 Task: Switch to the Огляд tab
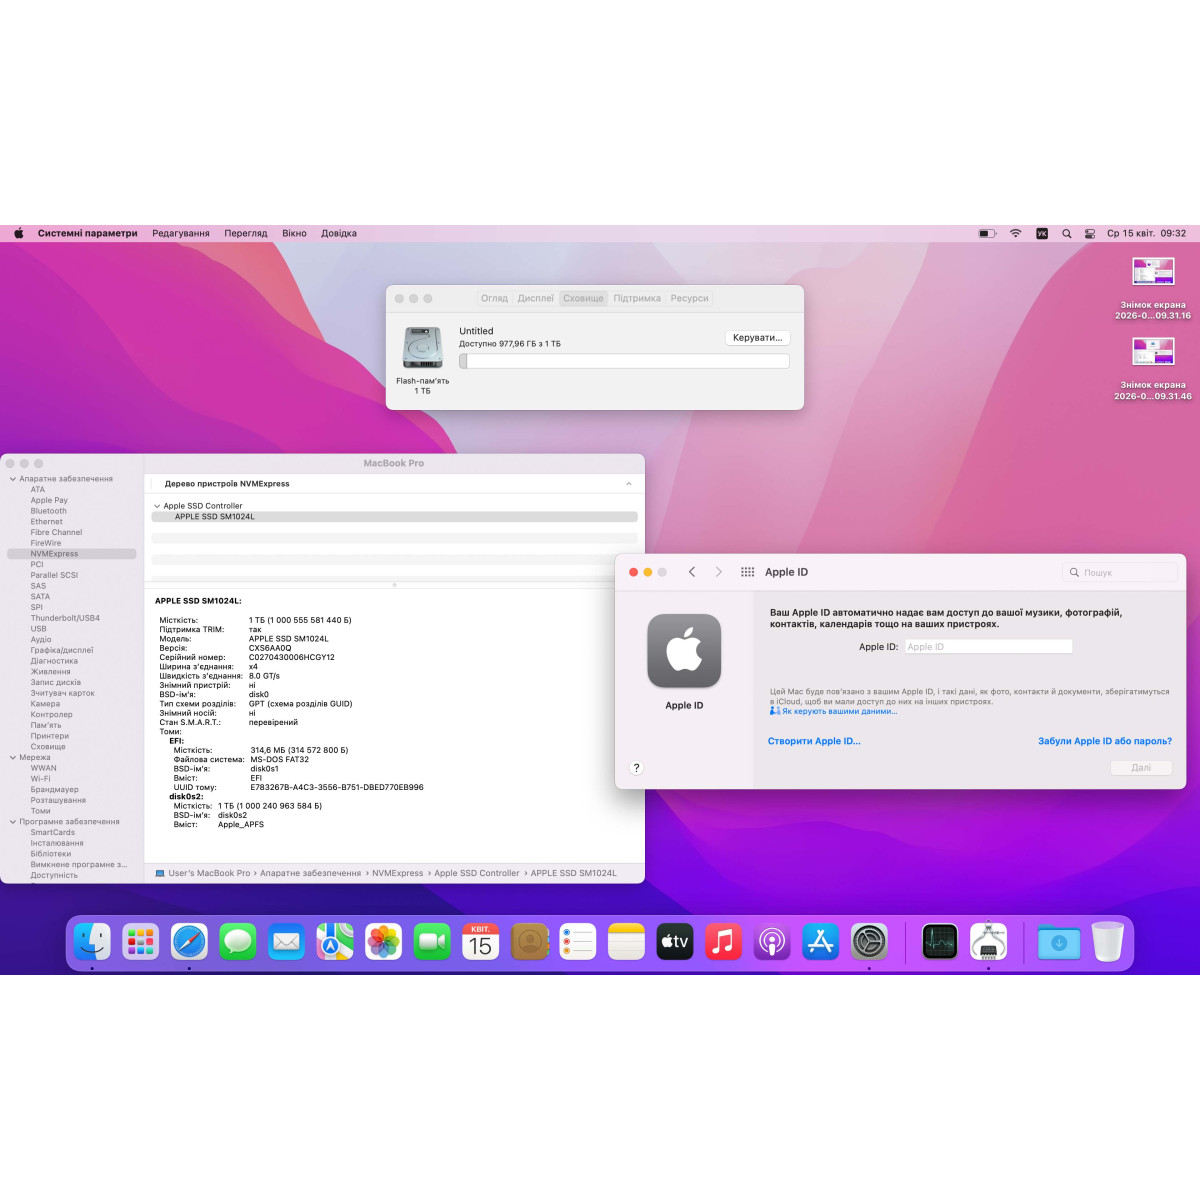(x=494, y=298)
